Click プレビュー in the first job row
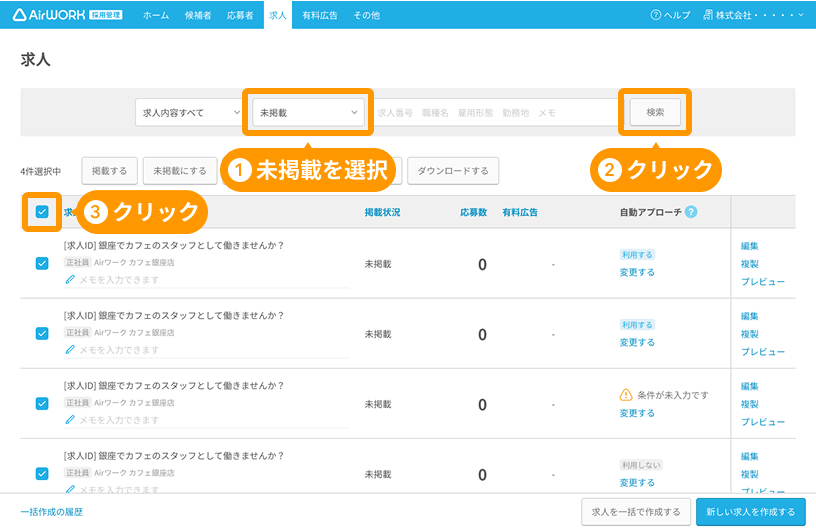Viewport: 816px width, 531px height. pyautogui.click(x=763, y=282)
